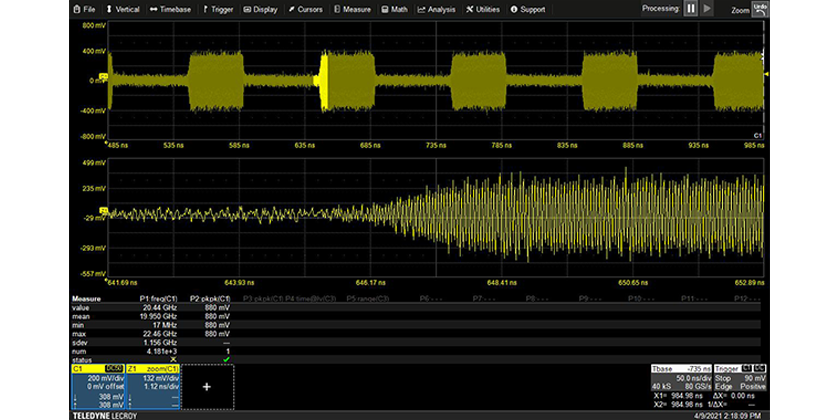This screenshot has height=420, width=840.
Task: Undo the last zoom action
Action: pyautogui.click(x=762, y=8)
